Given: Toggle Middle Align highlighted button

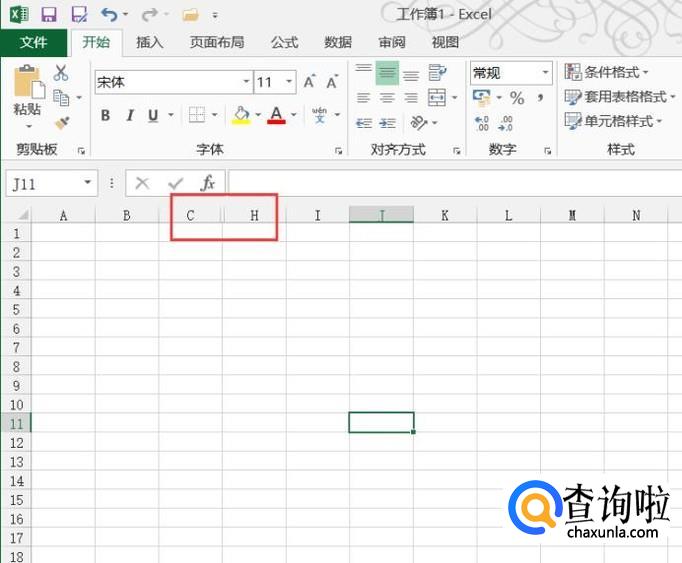Looking at the screenshot, I should pyautogui.click(x=387, y=73).
